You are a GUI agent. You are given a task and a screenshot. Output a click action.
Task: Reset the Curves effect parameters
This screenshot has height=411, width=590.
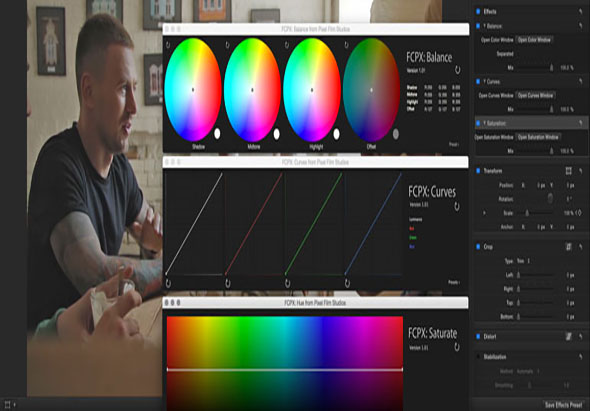coord(581,81)
